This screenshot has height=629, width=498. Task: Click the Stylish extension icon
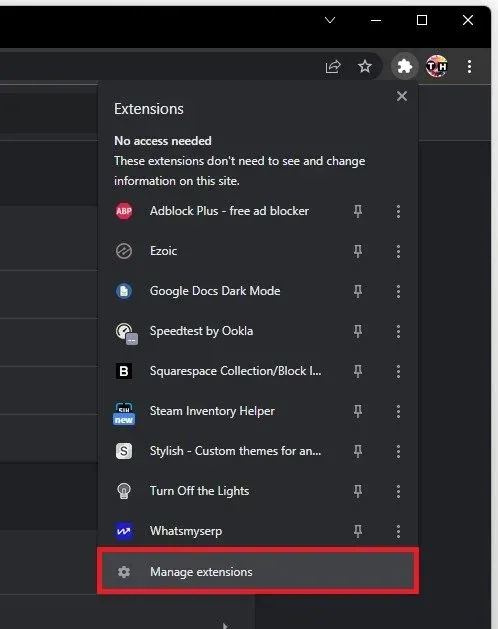coord(124,451)
